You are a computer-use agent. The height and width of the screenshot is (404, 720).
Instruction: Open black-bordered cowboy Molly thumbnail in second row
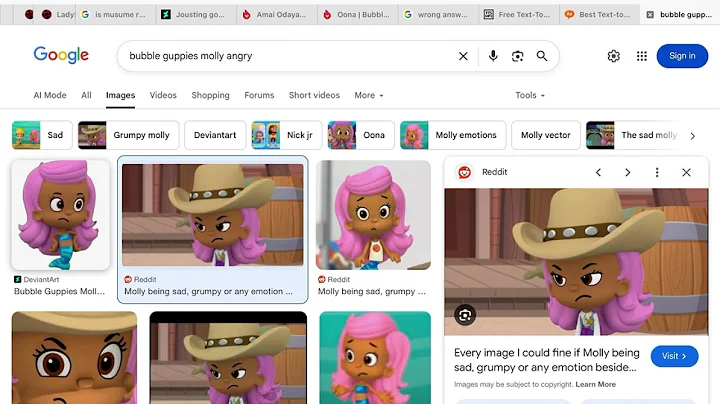coord(228,358)
